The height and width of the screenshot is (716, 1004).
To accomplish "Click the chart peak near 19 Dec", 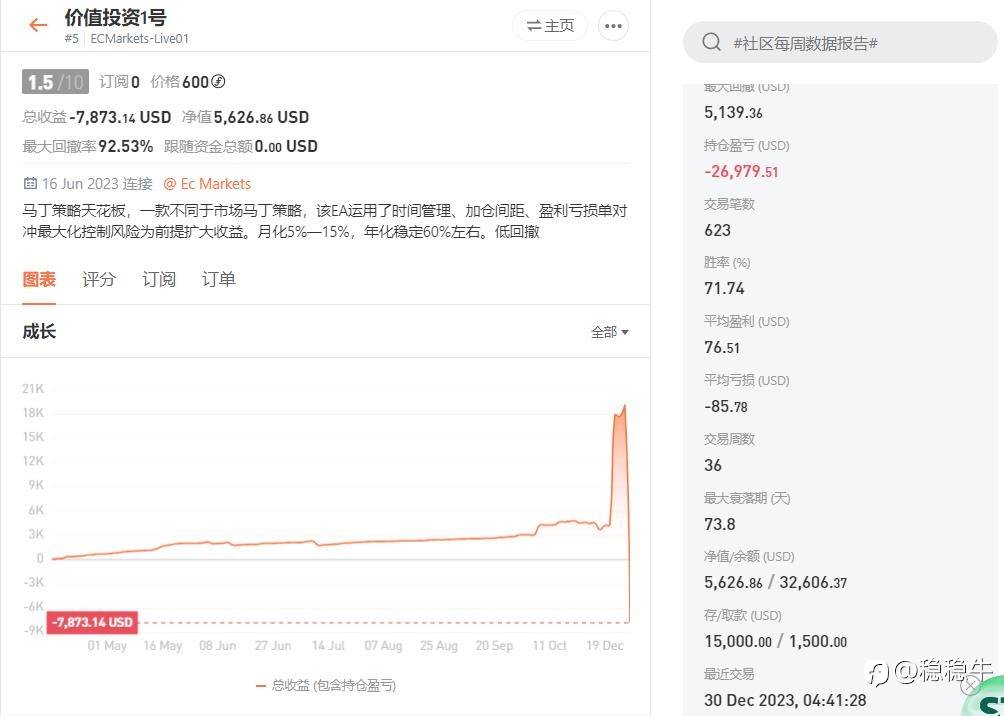I will click(x=624, y=406).
